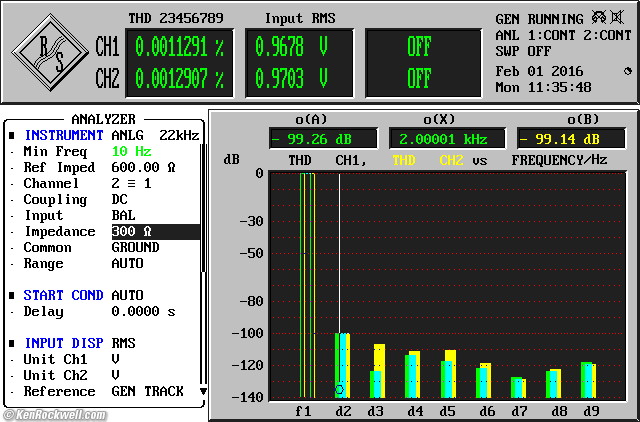Click the Min Freq 10 Hz field
This screenshot has height=422, width=640.
(131, 151)
